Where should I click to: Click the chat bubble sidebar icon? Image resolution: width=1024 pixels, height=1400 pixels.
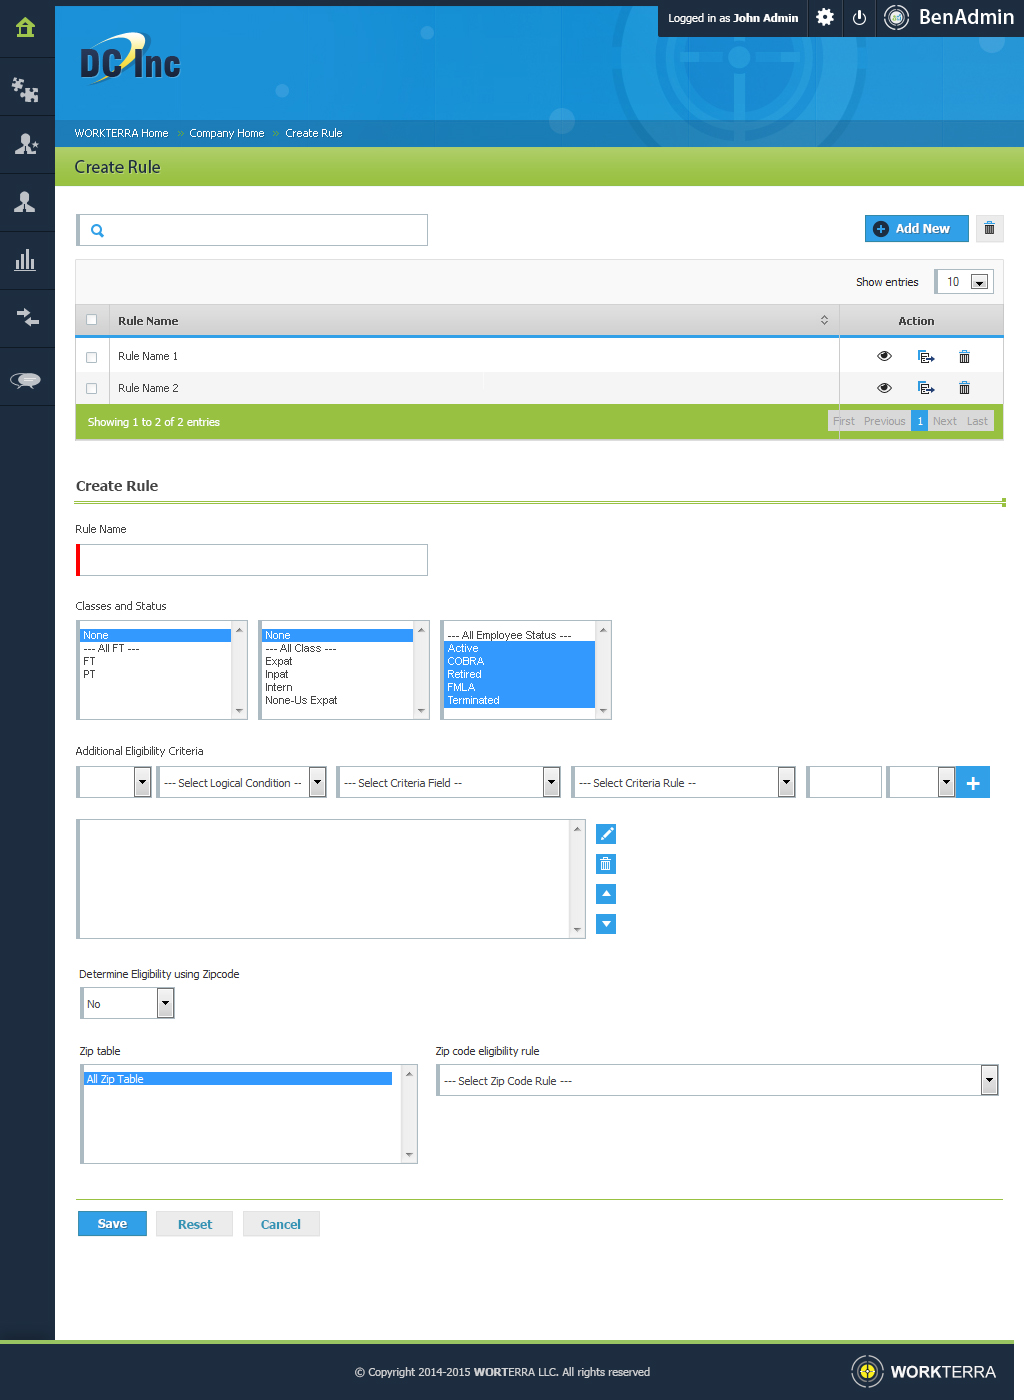[x=26, y=379]
